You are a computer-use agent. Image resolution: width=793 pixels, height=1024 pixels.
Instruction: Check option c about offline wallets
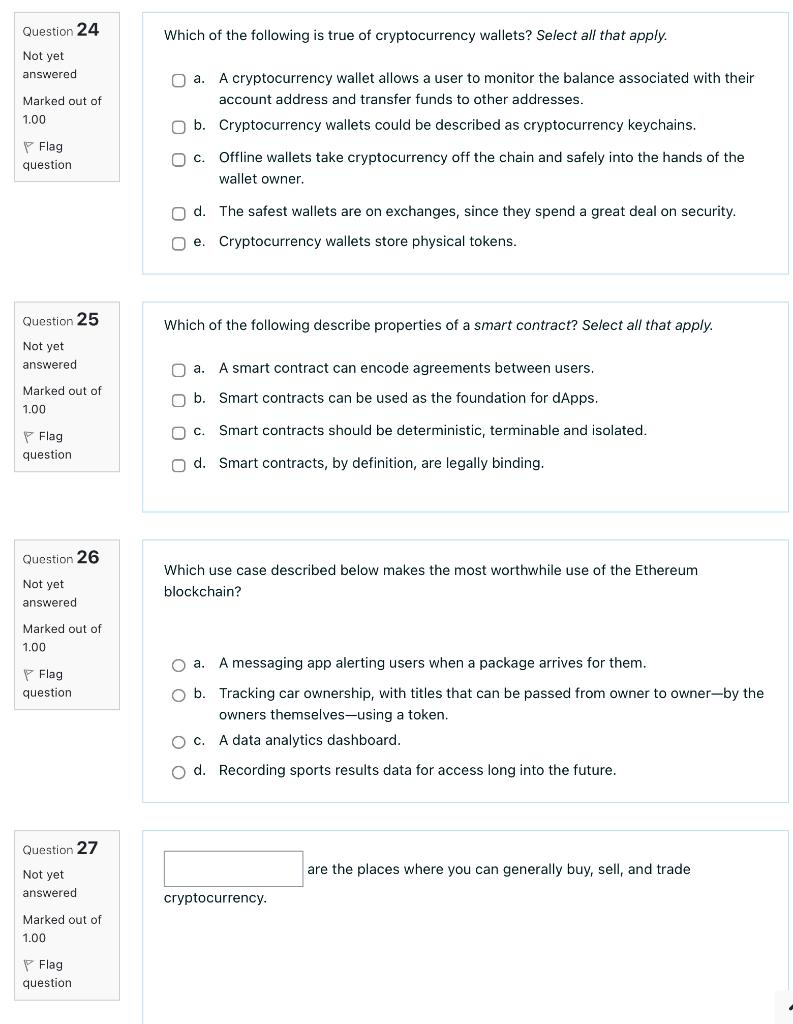(178, 158)
